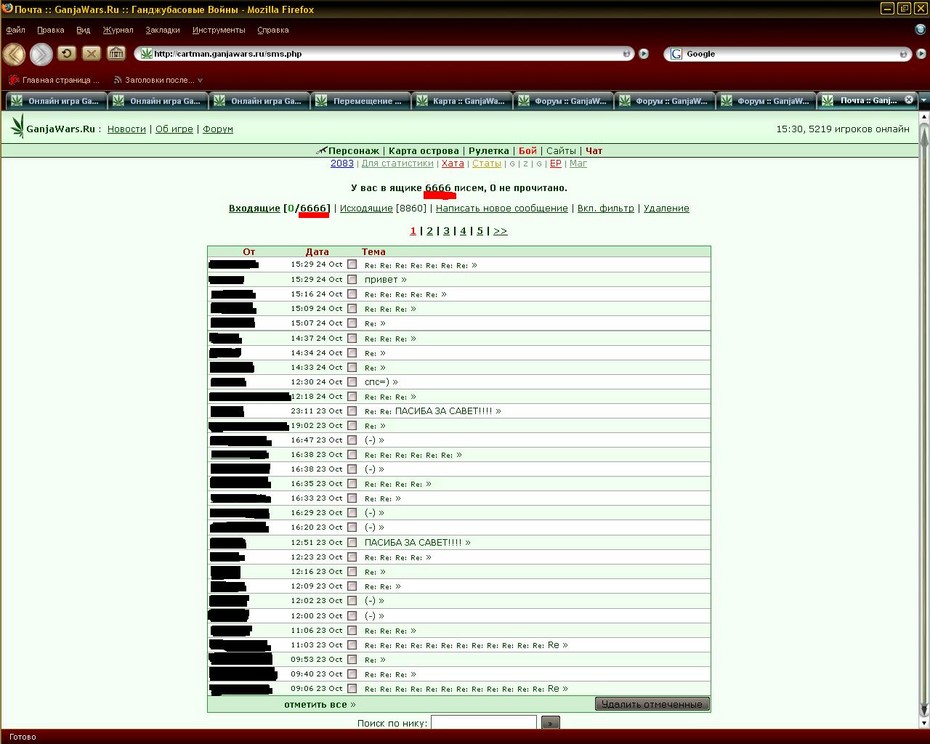Image resolution: width=930 pixels, height=744 pixels.
Task: Open the Правка menu
Action: point(50,30)
